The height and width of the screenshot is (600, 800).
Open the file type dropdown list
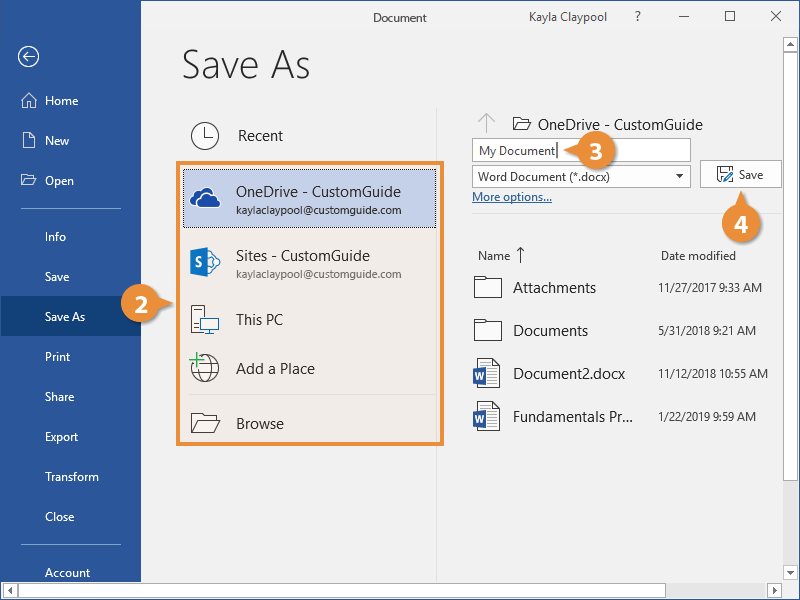pos(679,177)
